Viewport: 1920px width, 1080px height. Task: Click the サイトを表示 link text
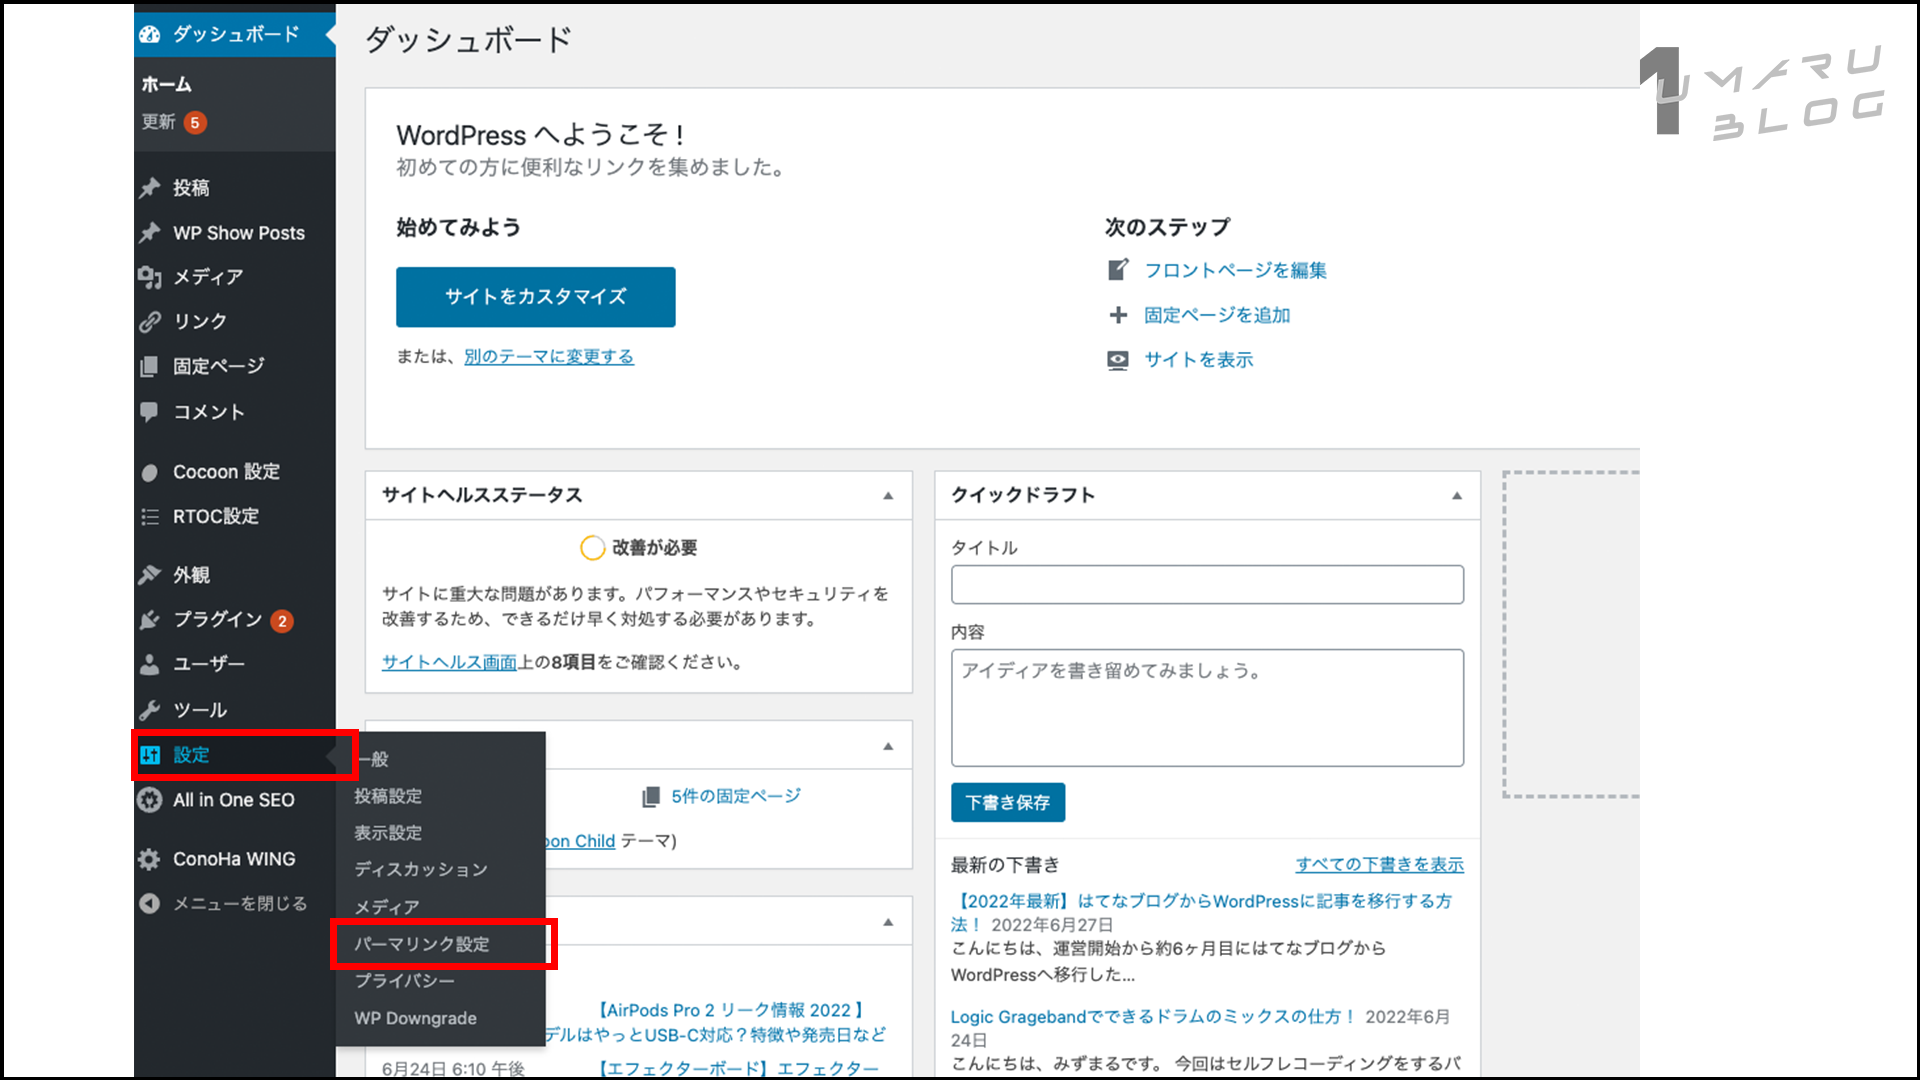1198,360
